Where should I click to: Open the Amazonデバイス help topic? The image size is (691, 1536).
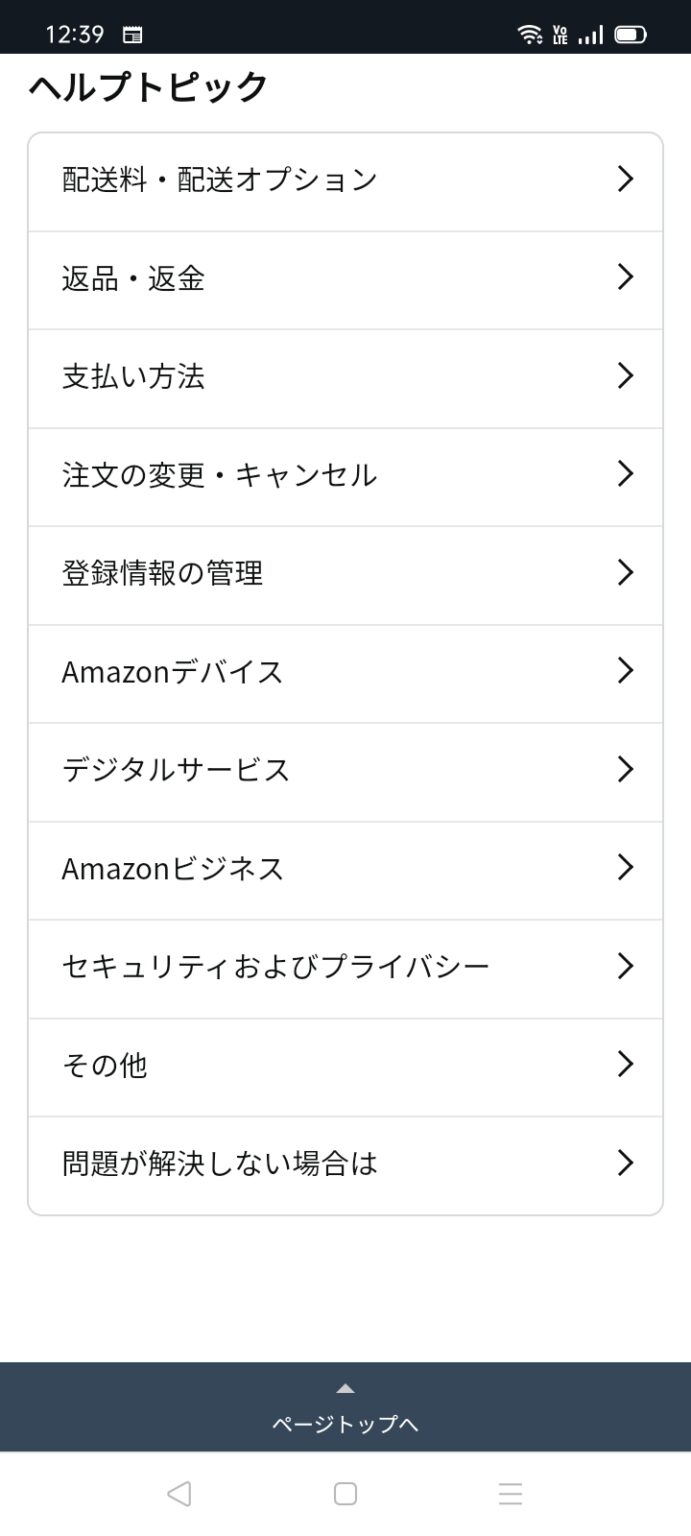pyautogui.click(x=345, y=672)
